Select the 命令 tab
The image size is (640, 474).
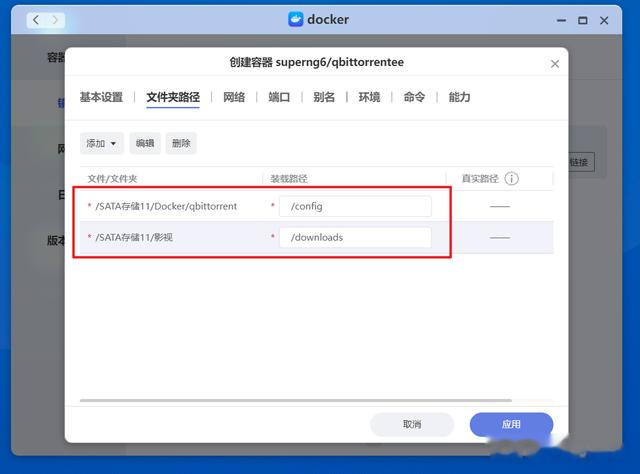(414, 97)
